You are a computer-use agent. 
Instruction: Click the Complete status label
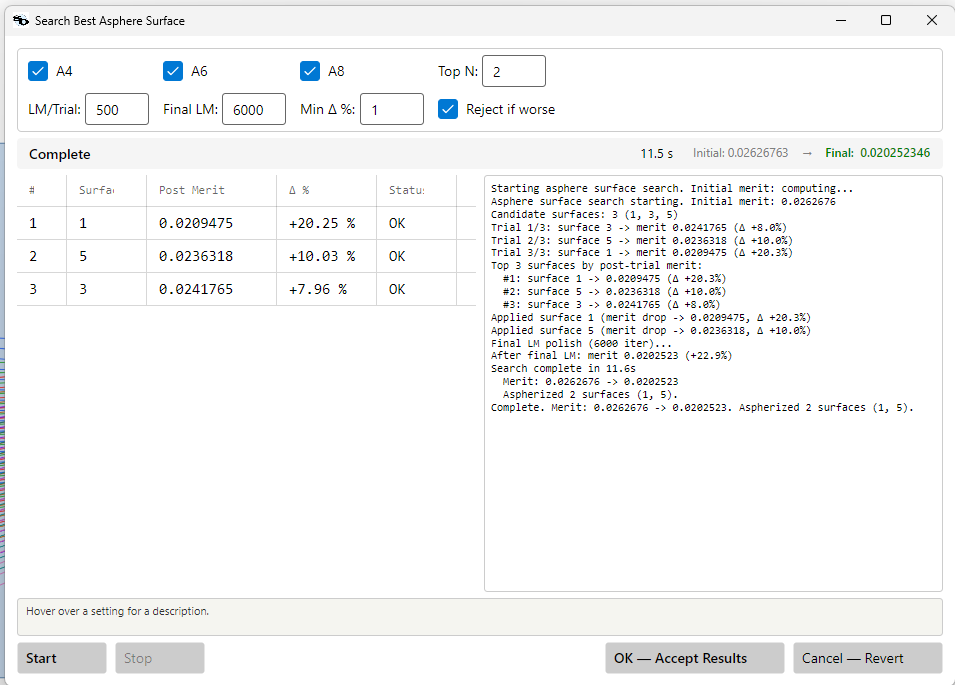(x=60, y=154)
